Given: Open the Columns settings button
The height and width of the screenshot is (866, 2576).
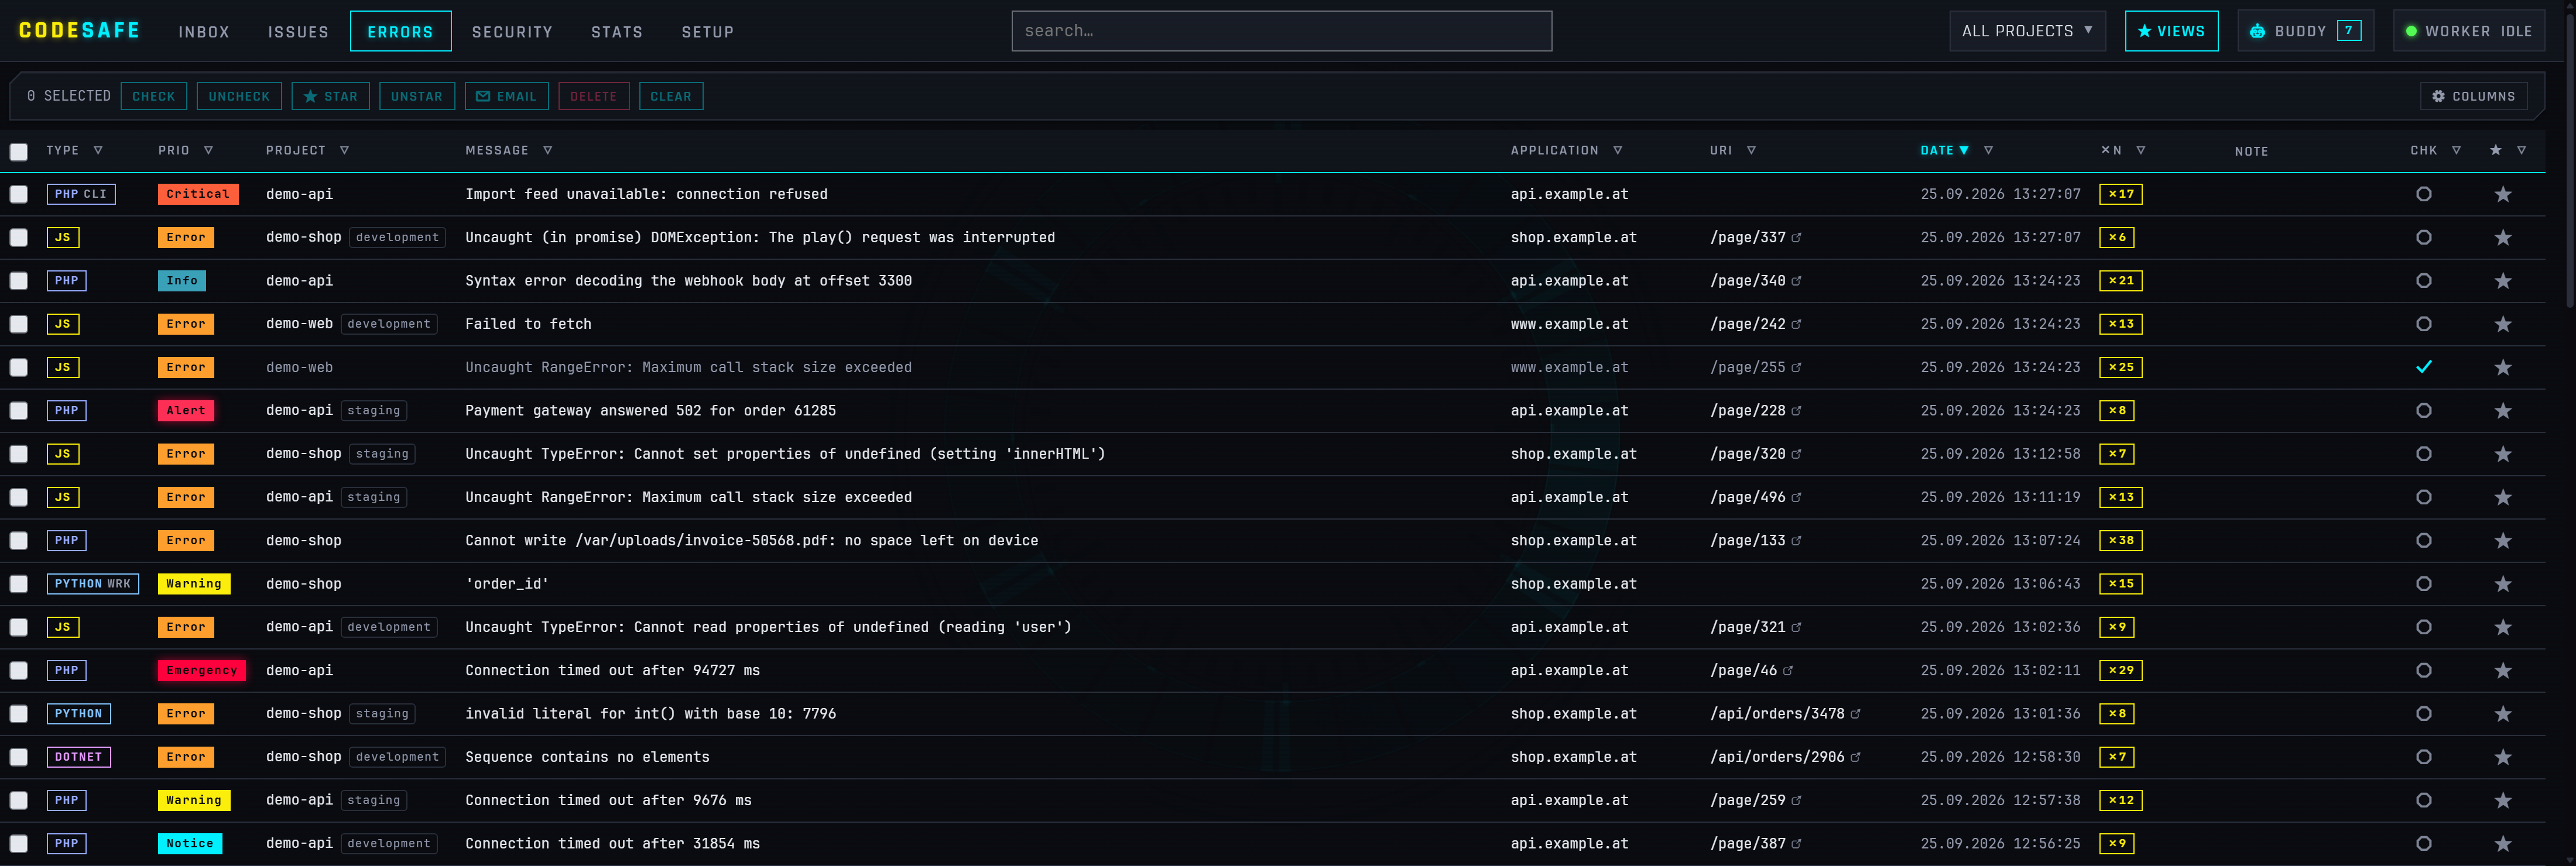Looking at the screenshot, I should tap(2473, 96).
